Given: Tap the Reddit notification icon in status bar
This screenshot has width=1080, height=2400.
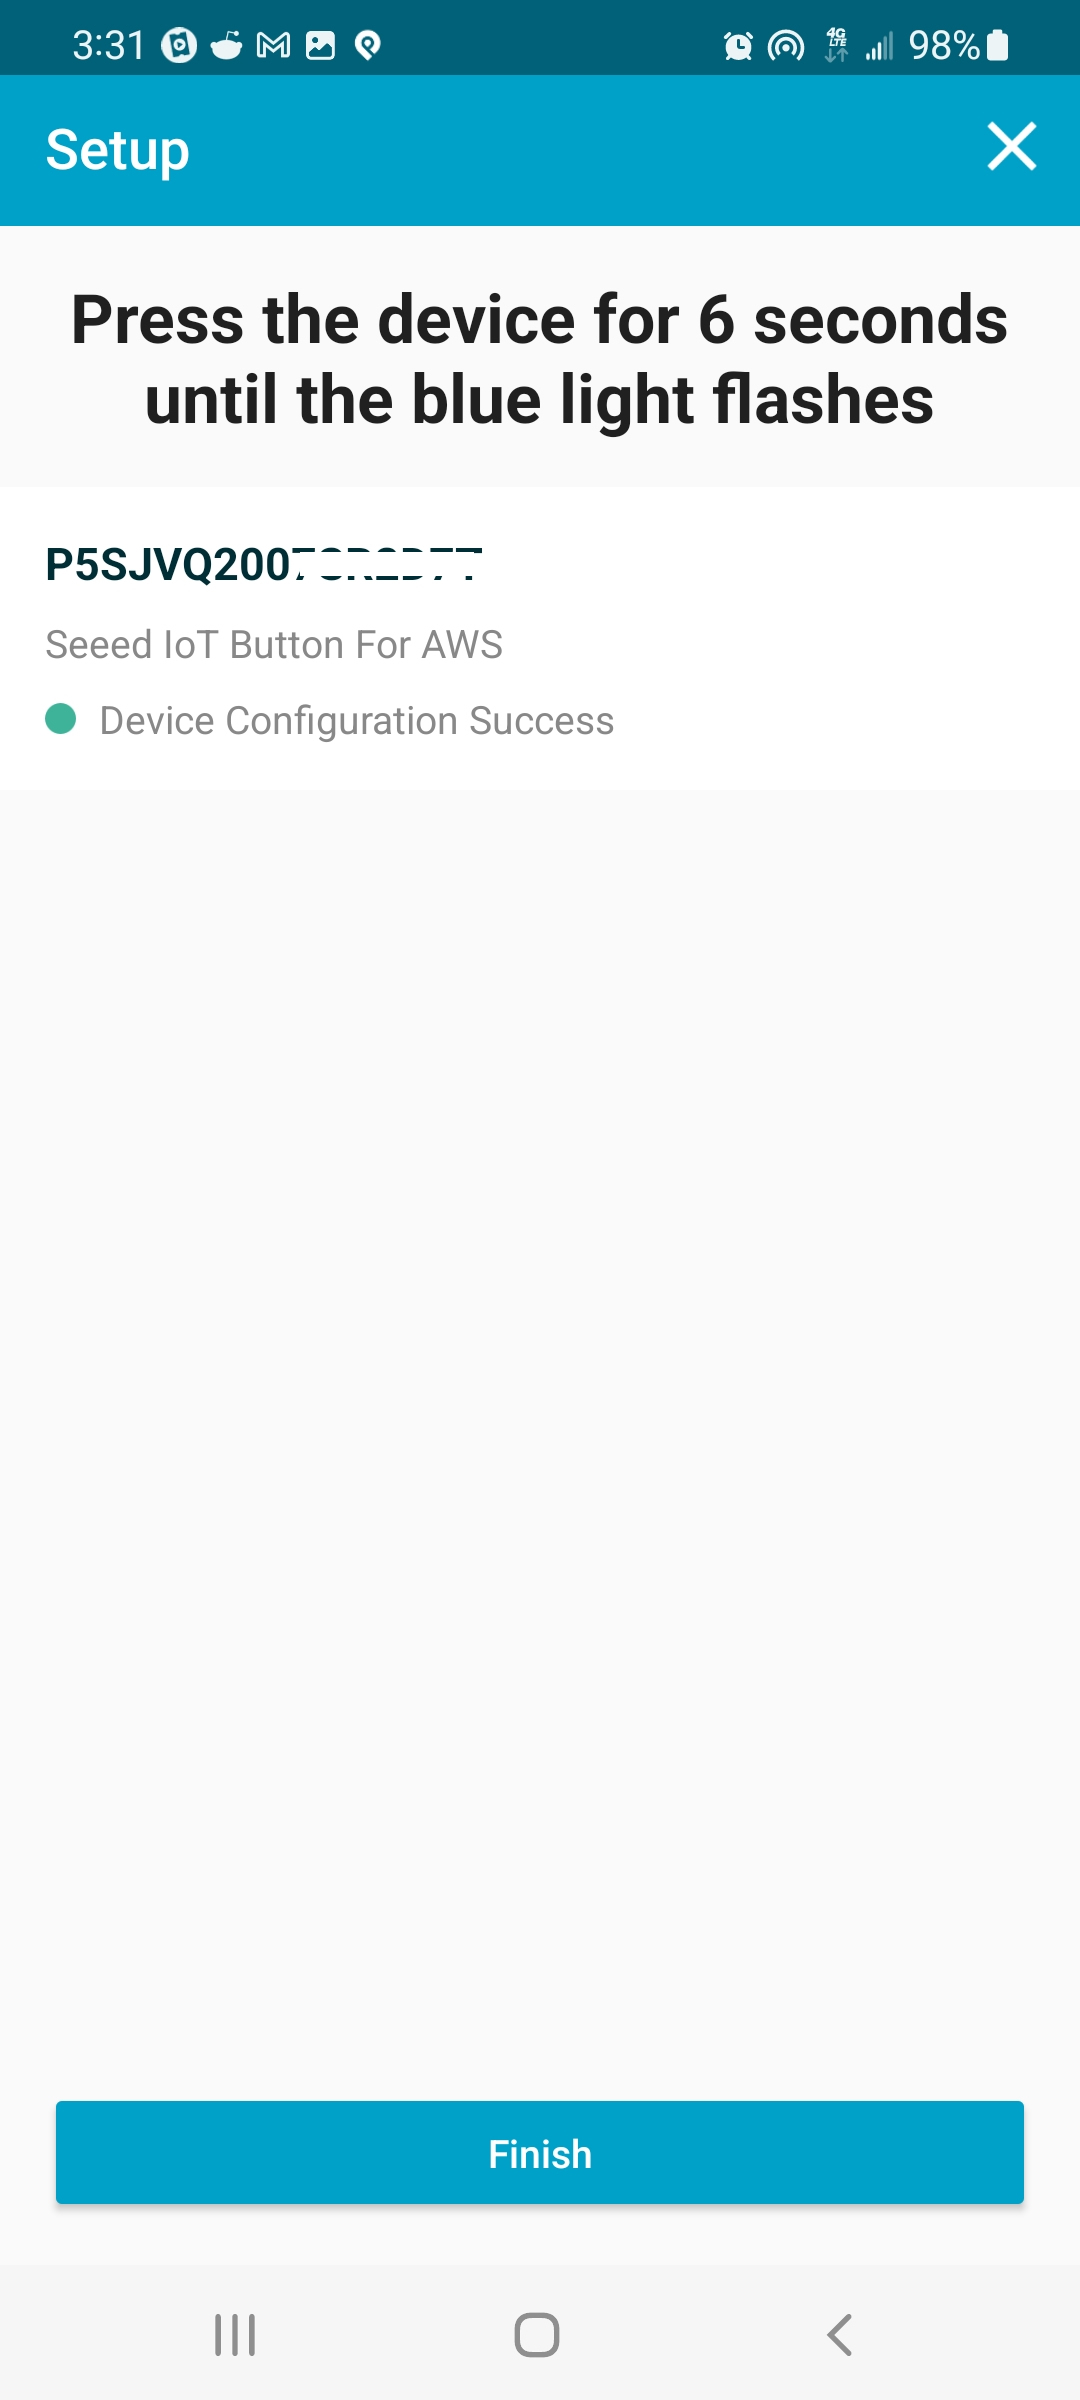Looking at the screenshot, I should tap(226, 45).
